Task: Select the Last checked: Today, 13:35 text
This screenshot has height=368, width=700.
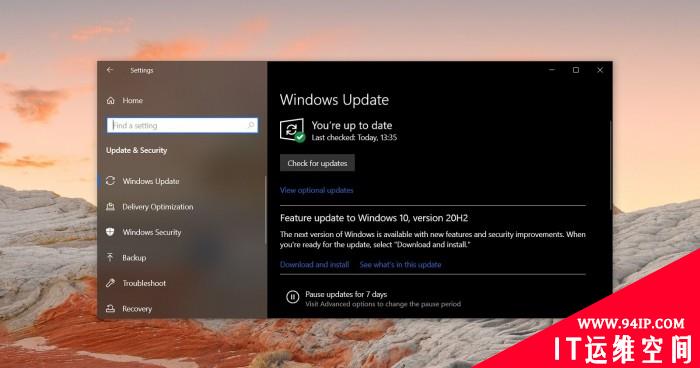Action: click(354, 138)
